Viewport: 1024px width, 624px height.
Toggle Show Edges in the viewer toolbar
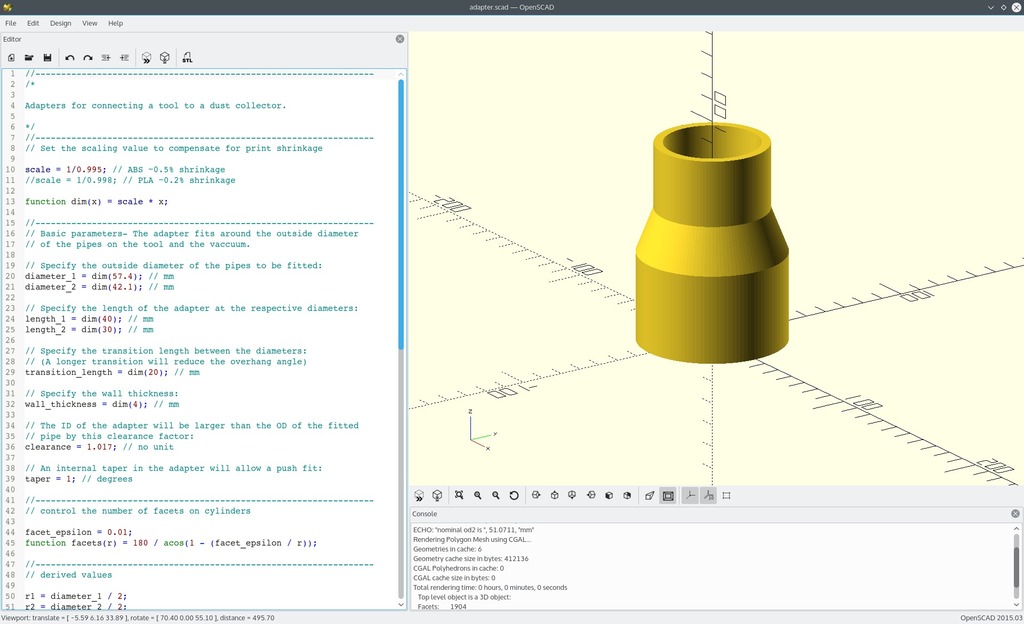tap(727, 495)
